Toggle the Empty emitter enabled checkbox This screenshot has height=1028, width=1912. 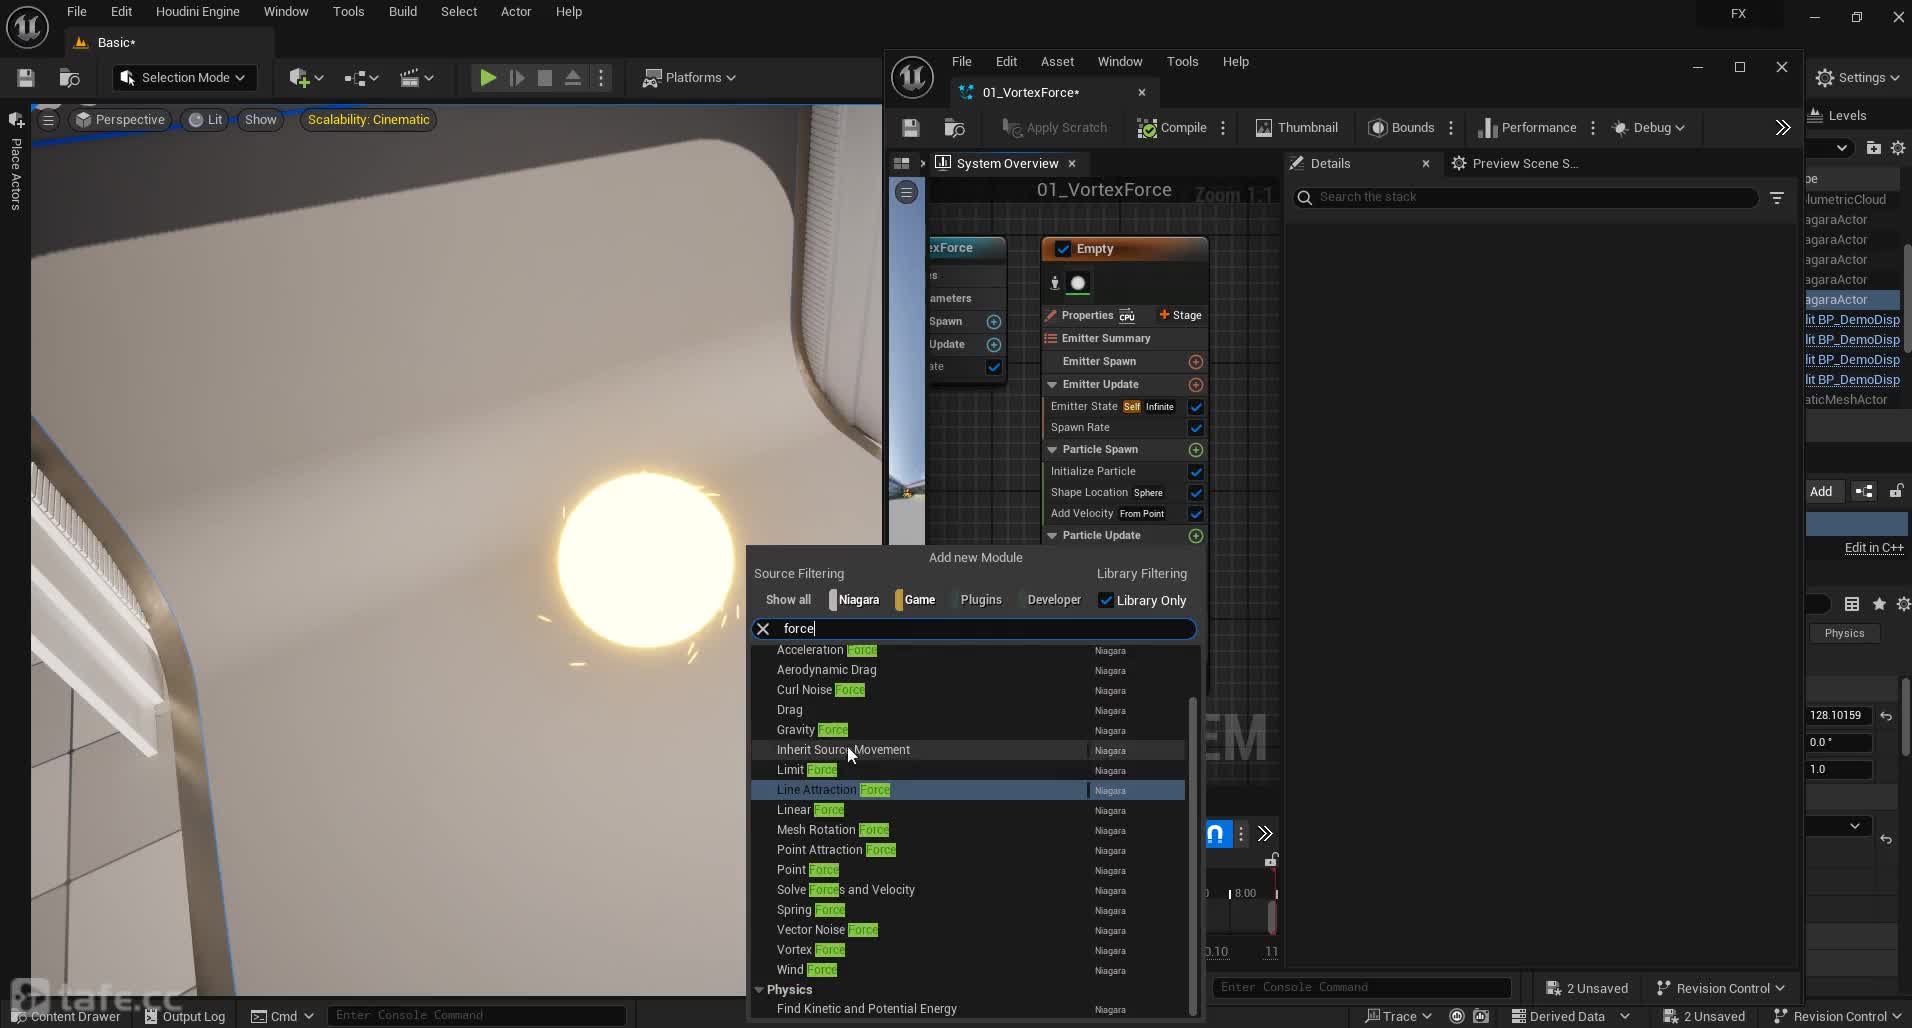(x=1063, y=249)
